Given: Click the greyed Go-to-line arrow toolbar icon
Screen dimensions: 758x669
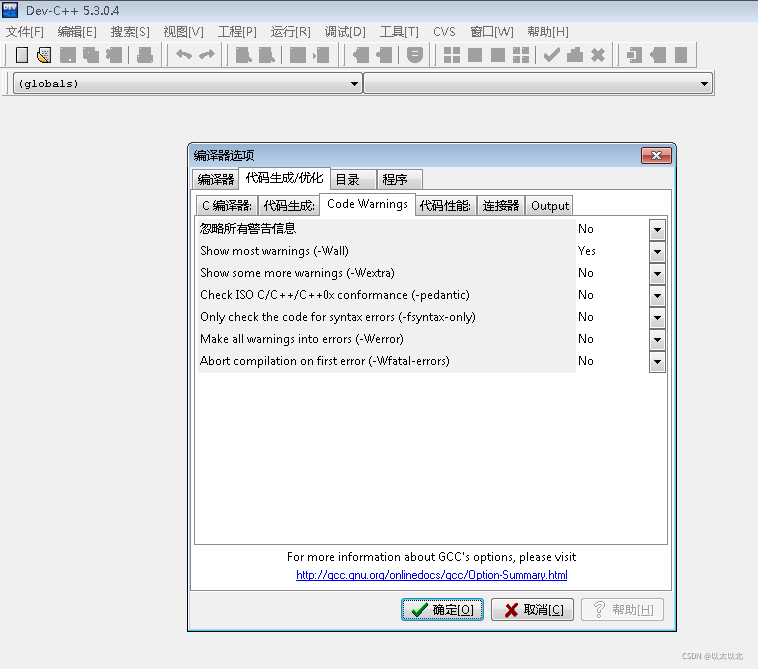Looking at the screenshot, I should click(321, 55).
